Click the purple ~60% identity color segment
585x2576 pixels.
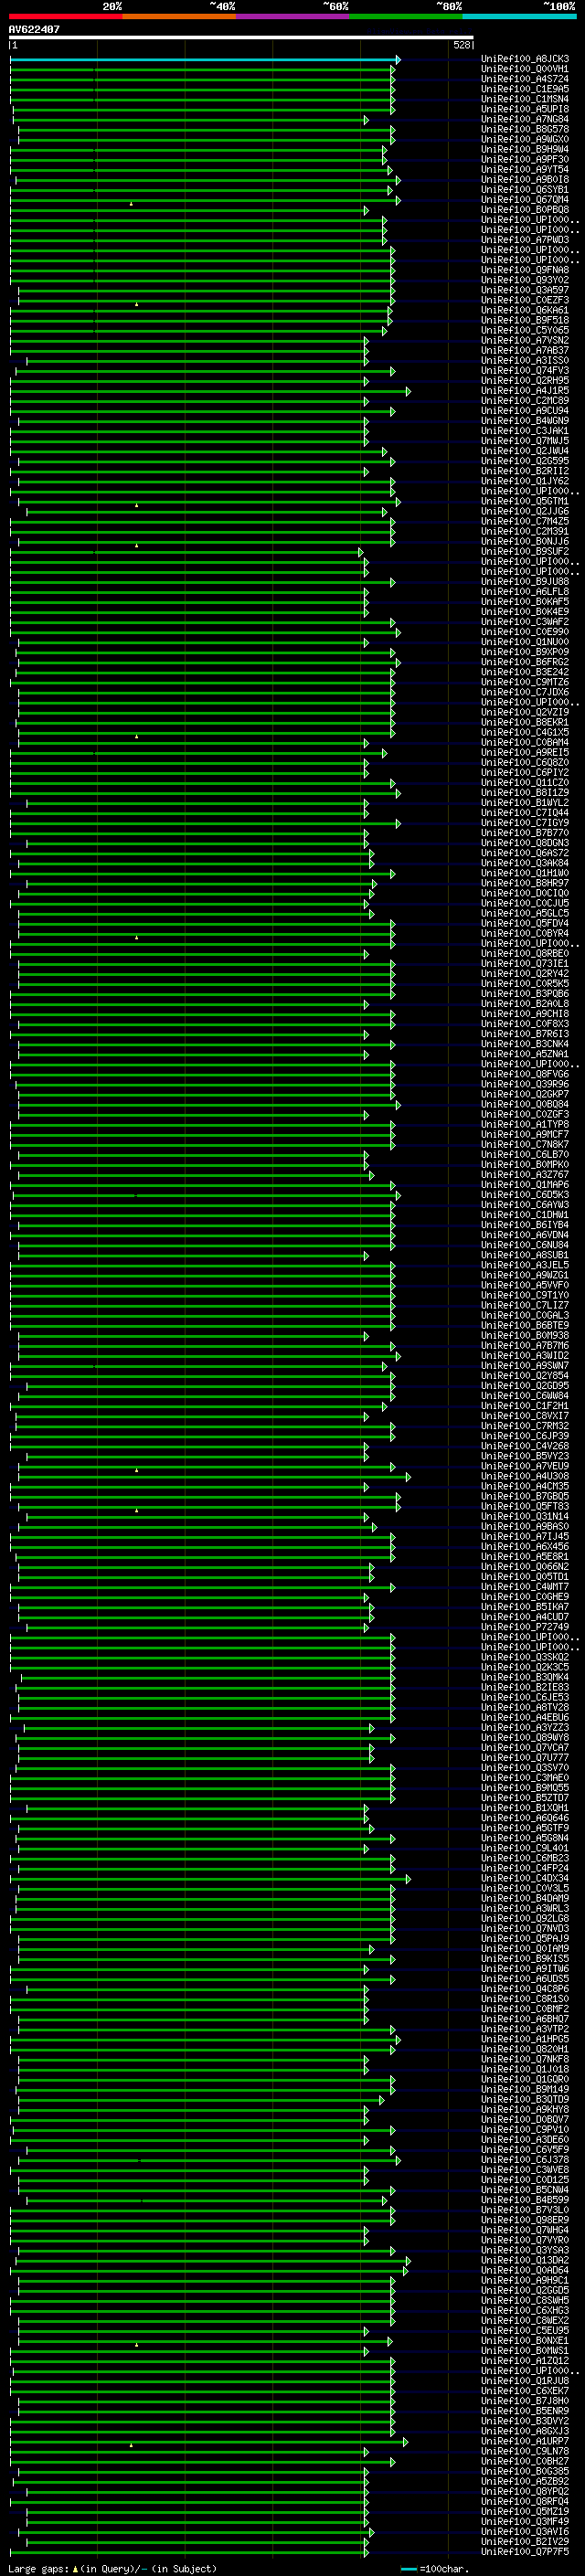293,16
